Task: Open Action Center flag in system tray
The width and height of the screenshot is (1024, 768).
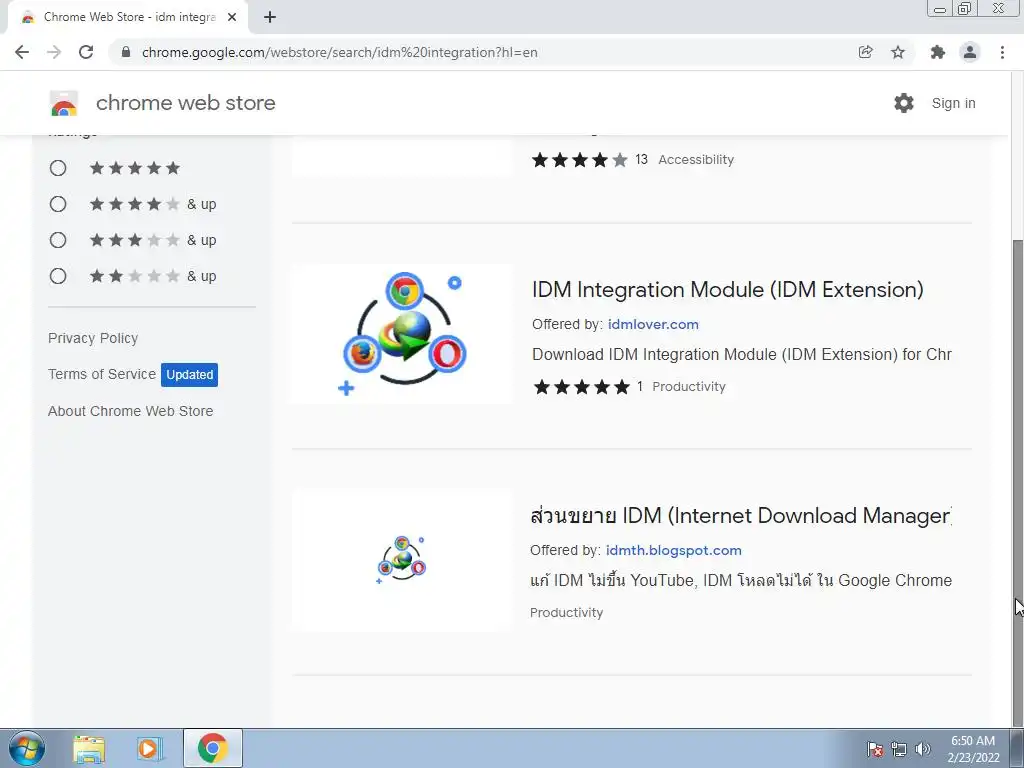Action: click(875, 749)
